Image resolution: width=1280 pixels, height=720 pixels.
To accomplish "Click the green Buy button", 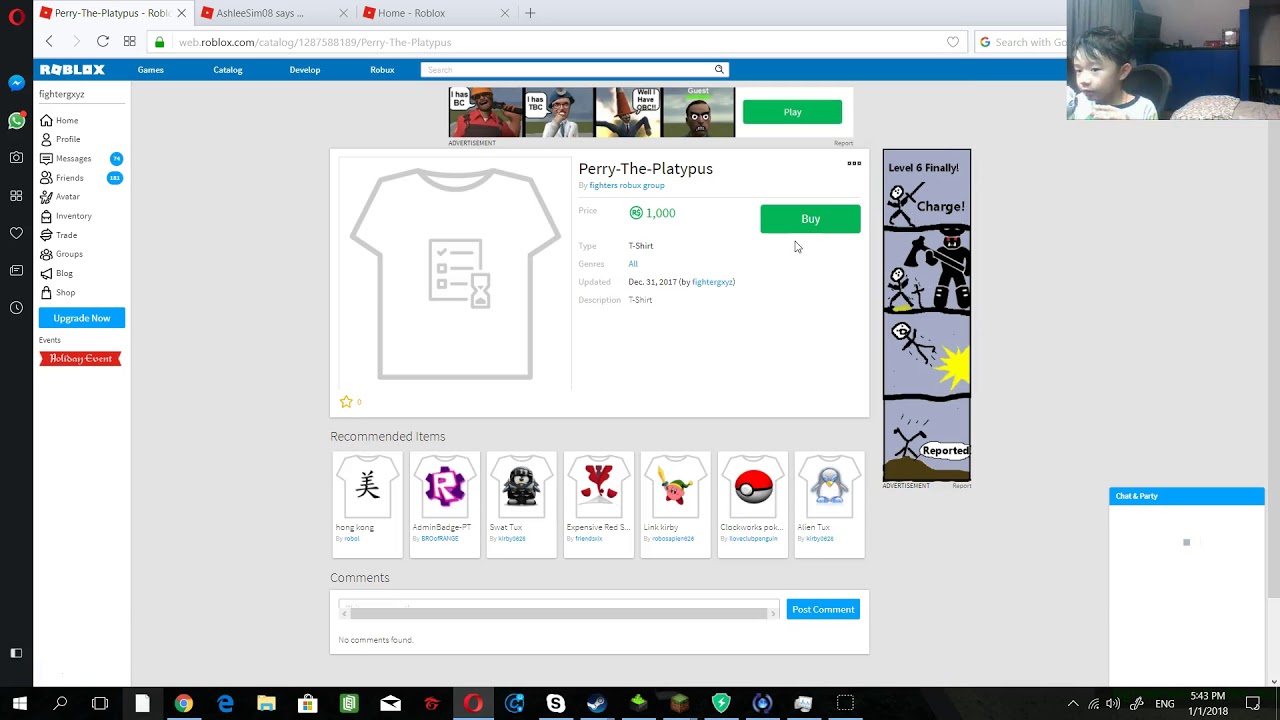I will click(810, 219).
